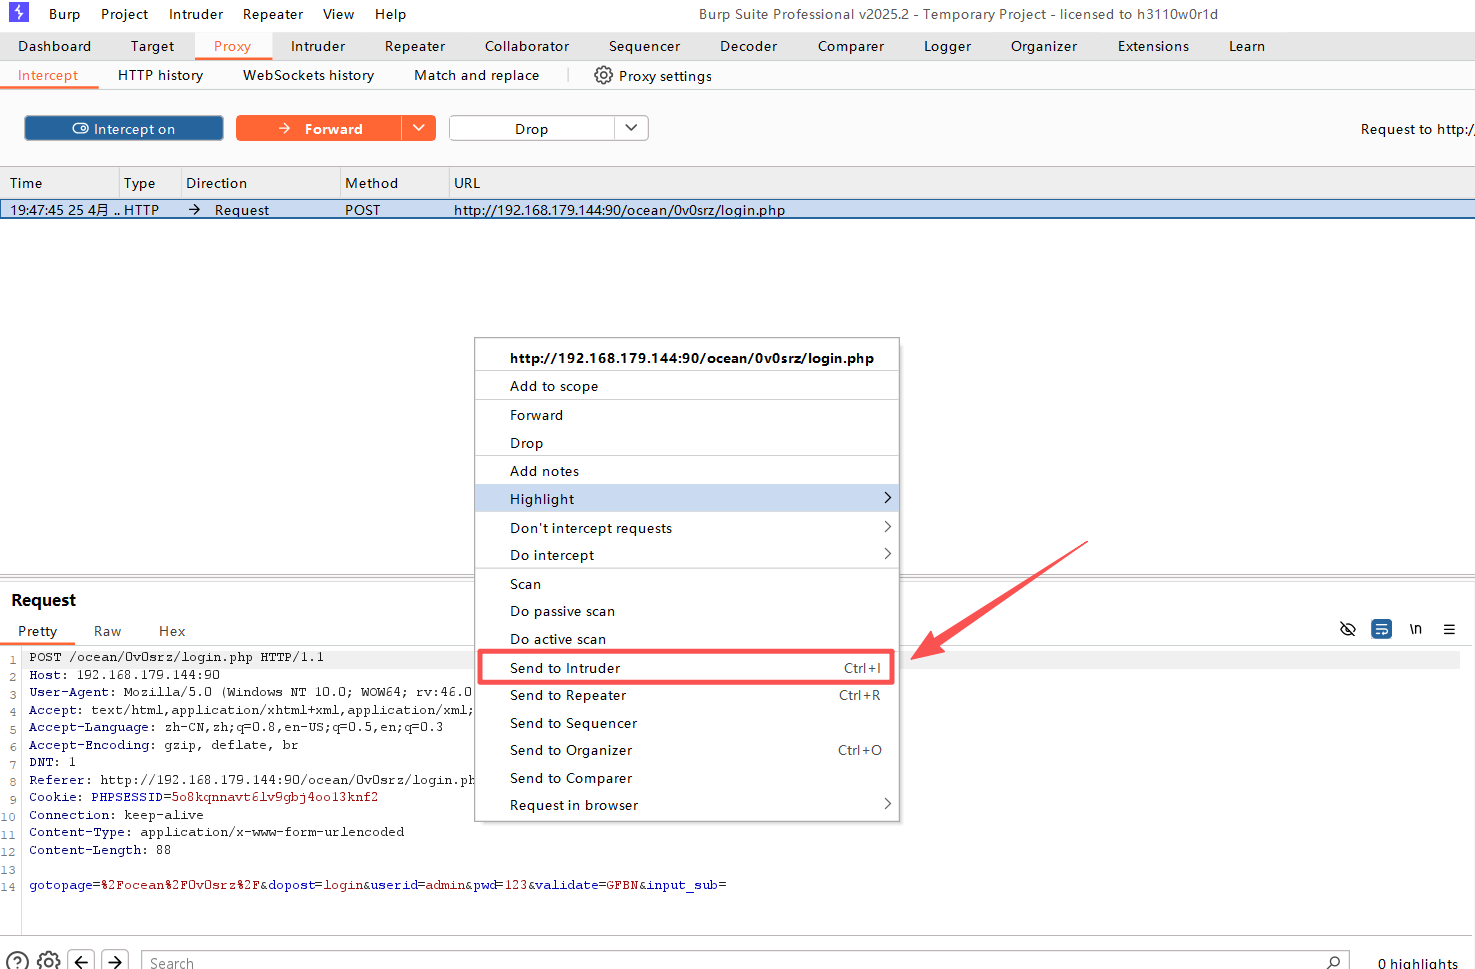
Task: Click search magnifier icon in search field
Action: point(1333,962)
